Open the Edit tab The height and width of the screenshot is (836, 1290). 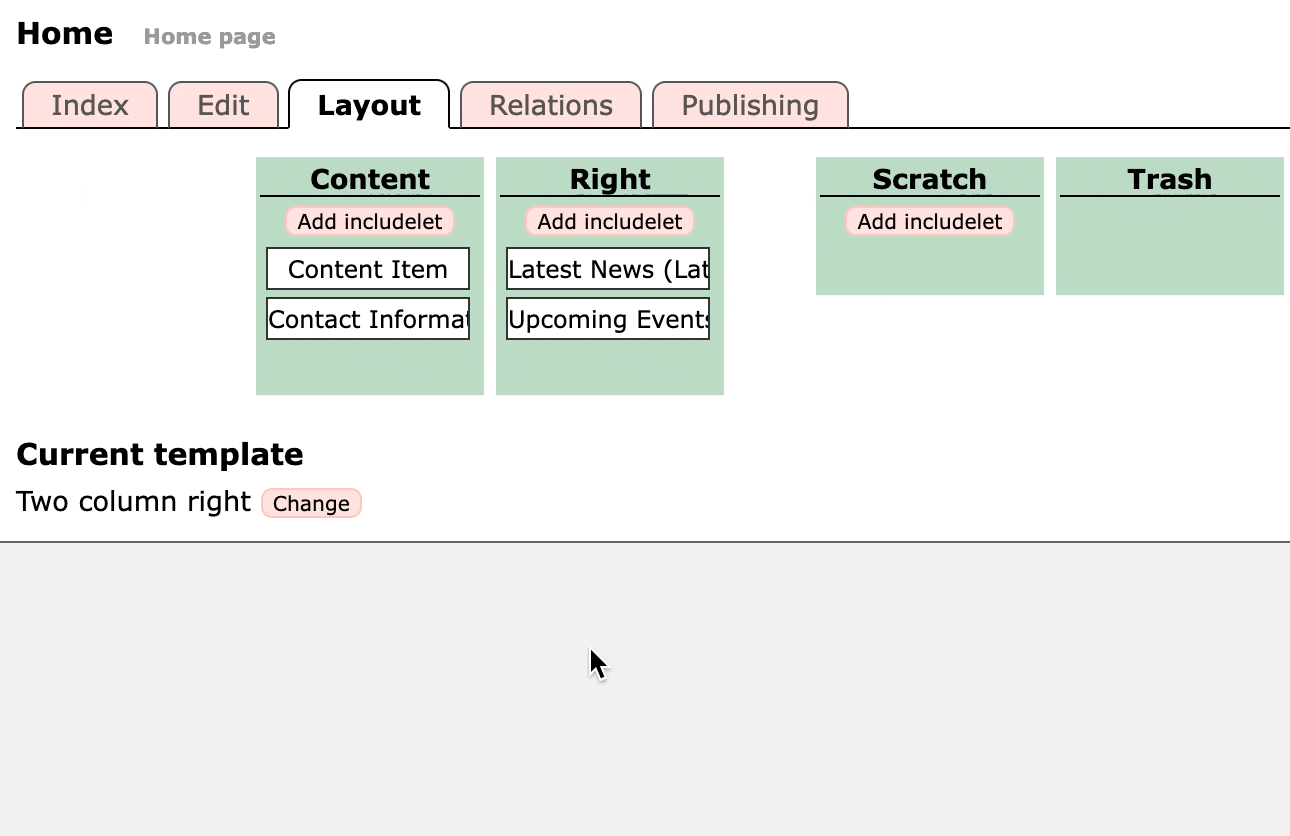(x=223, y=105)
